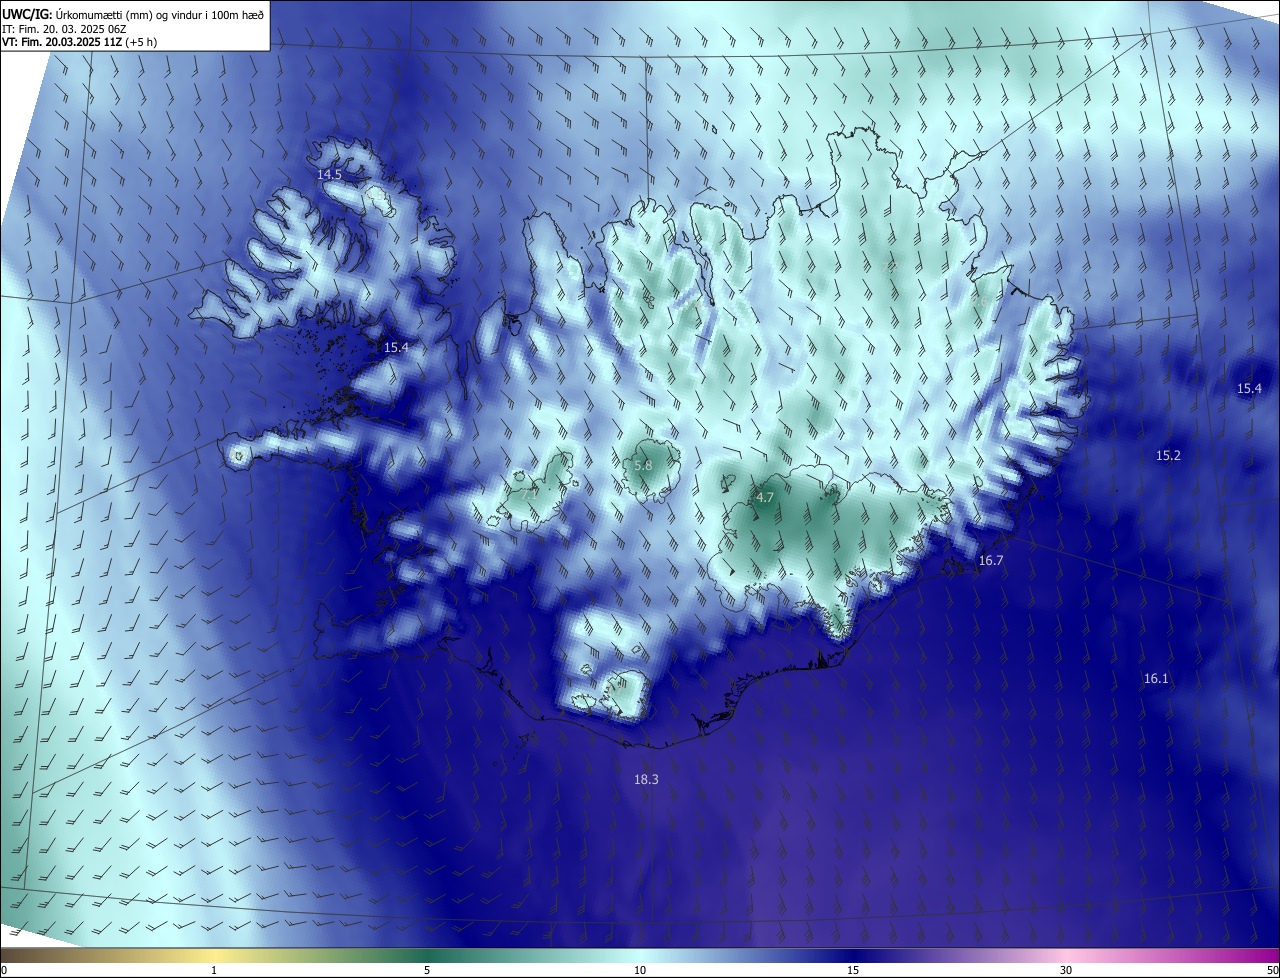Click the 16.1 value over the southeastern sea
1280x978 pixels.
[1156, 678]
